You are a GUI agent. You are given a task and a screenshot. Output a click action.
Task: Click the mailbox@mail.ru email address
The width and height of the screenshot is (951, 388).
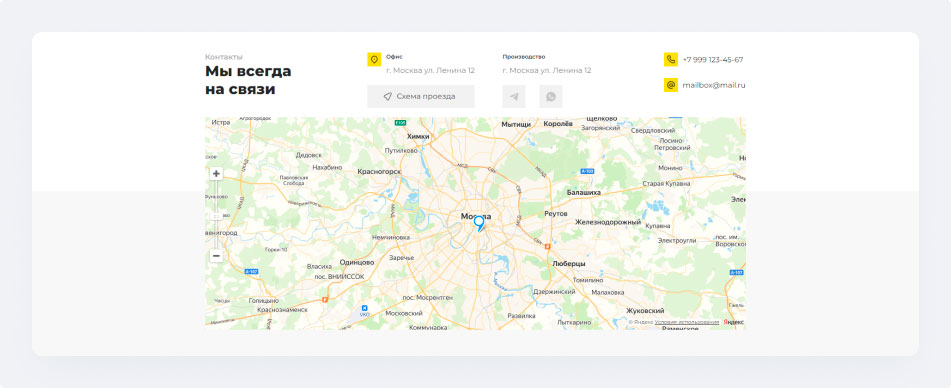click(x=714, y=85)
